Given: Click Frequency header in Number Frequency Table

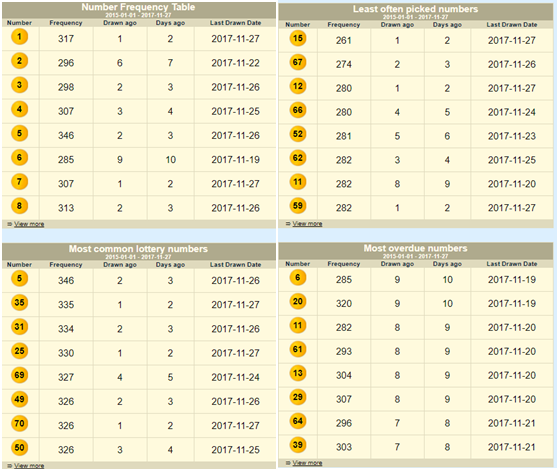Looking at the screenshot, I should tap(66, 23).
